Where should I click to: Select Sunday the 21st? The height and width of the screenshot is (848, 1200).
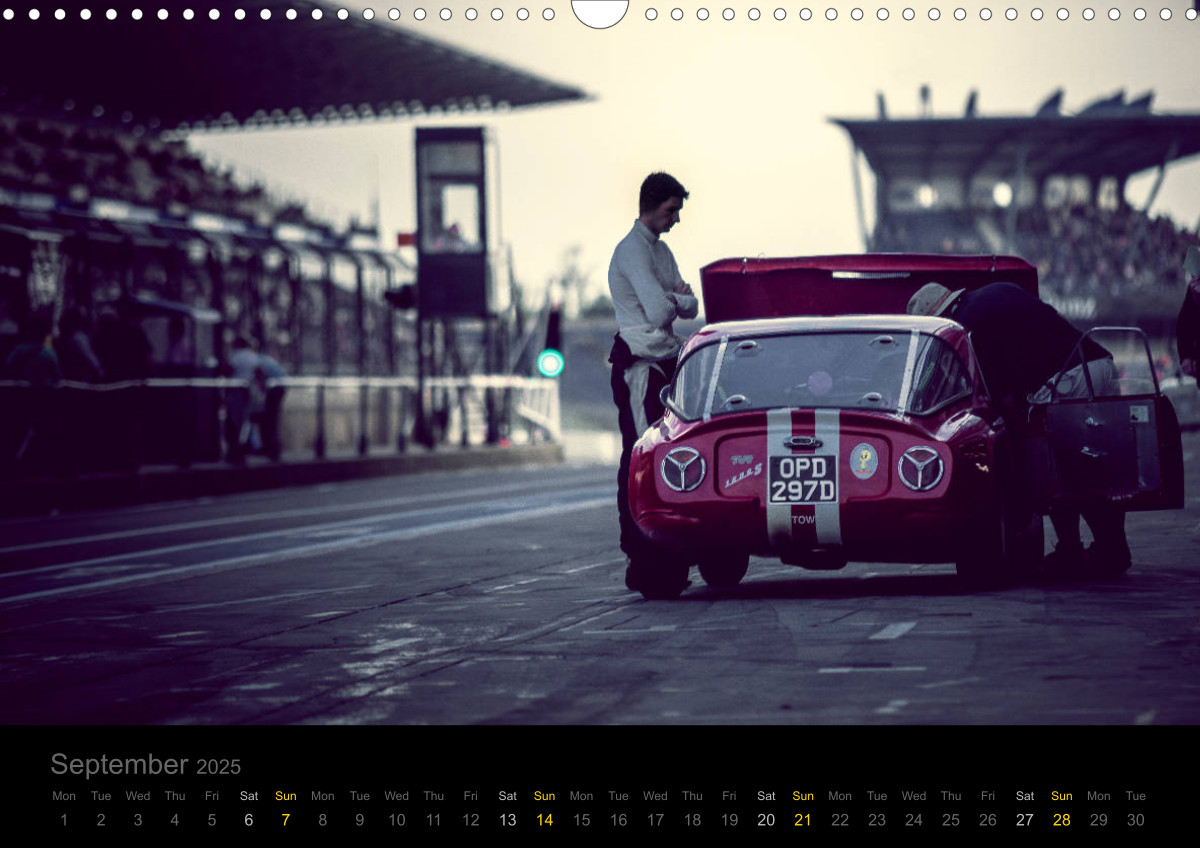[x=803, y=820]
